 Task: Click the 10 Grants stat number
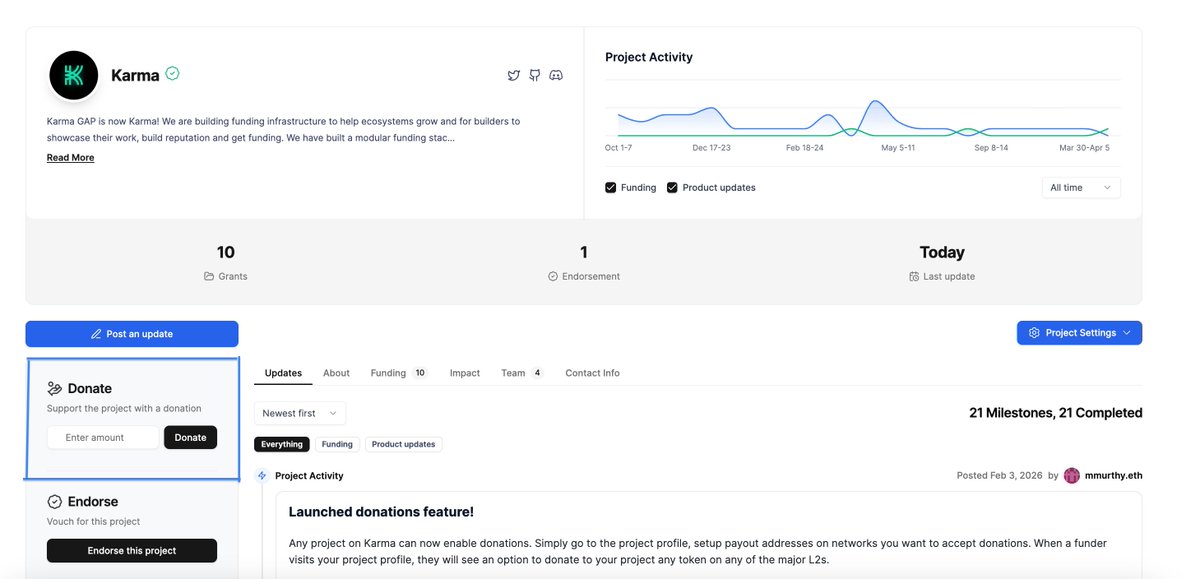(226, 252)
